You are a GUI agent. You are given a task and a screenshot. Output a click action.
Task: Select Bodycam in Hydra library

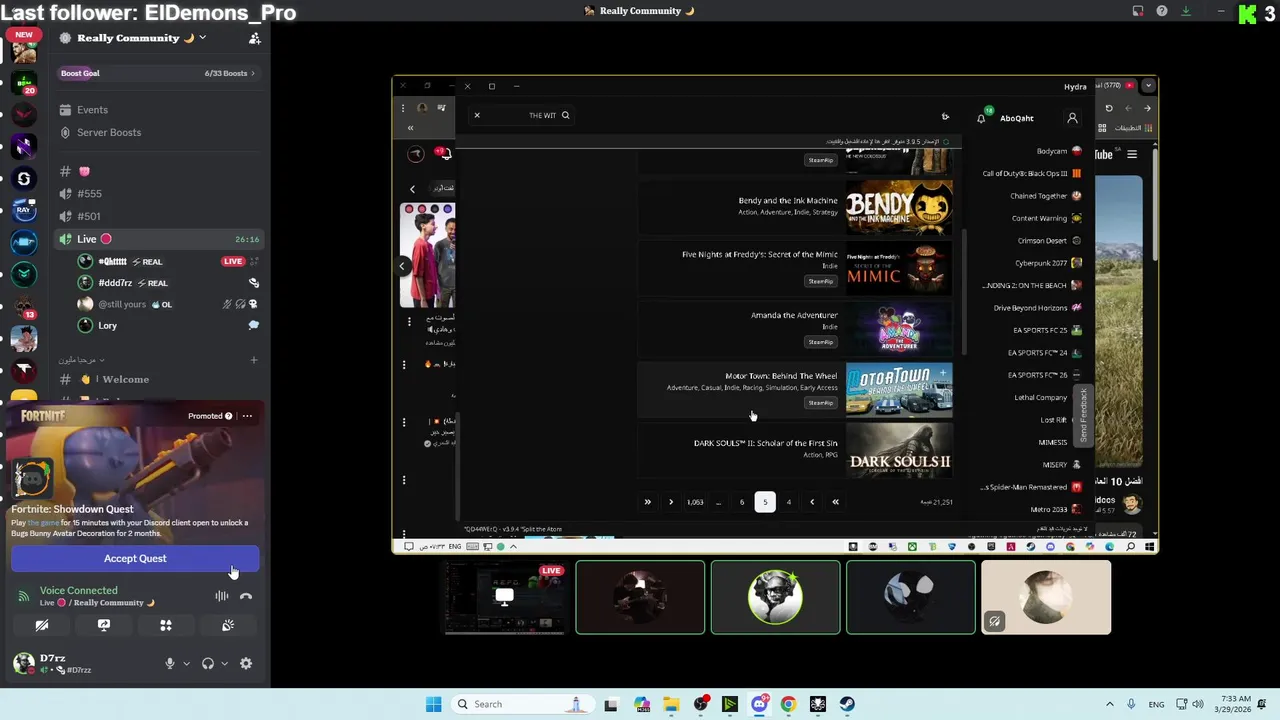1059,151
